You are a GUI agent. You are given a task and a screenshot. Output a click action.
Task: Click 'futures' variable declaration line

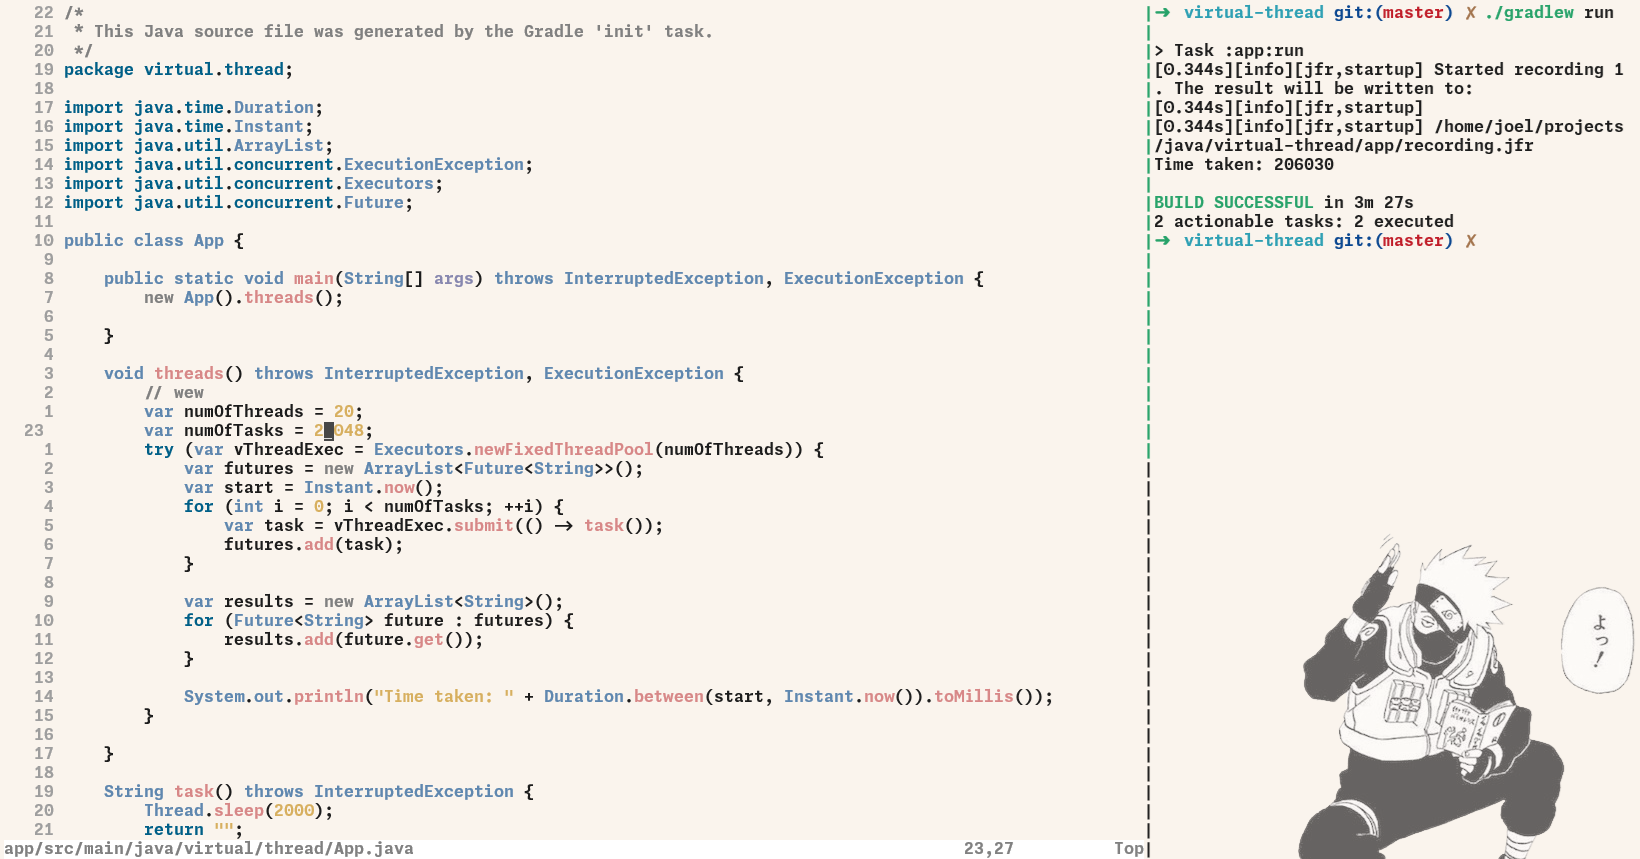(414, 468)
